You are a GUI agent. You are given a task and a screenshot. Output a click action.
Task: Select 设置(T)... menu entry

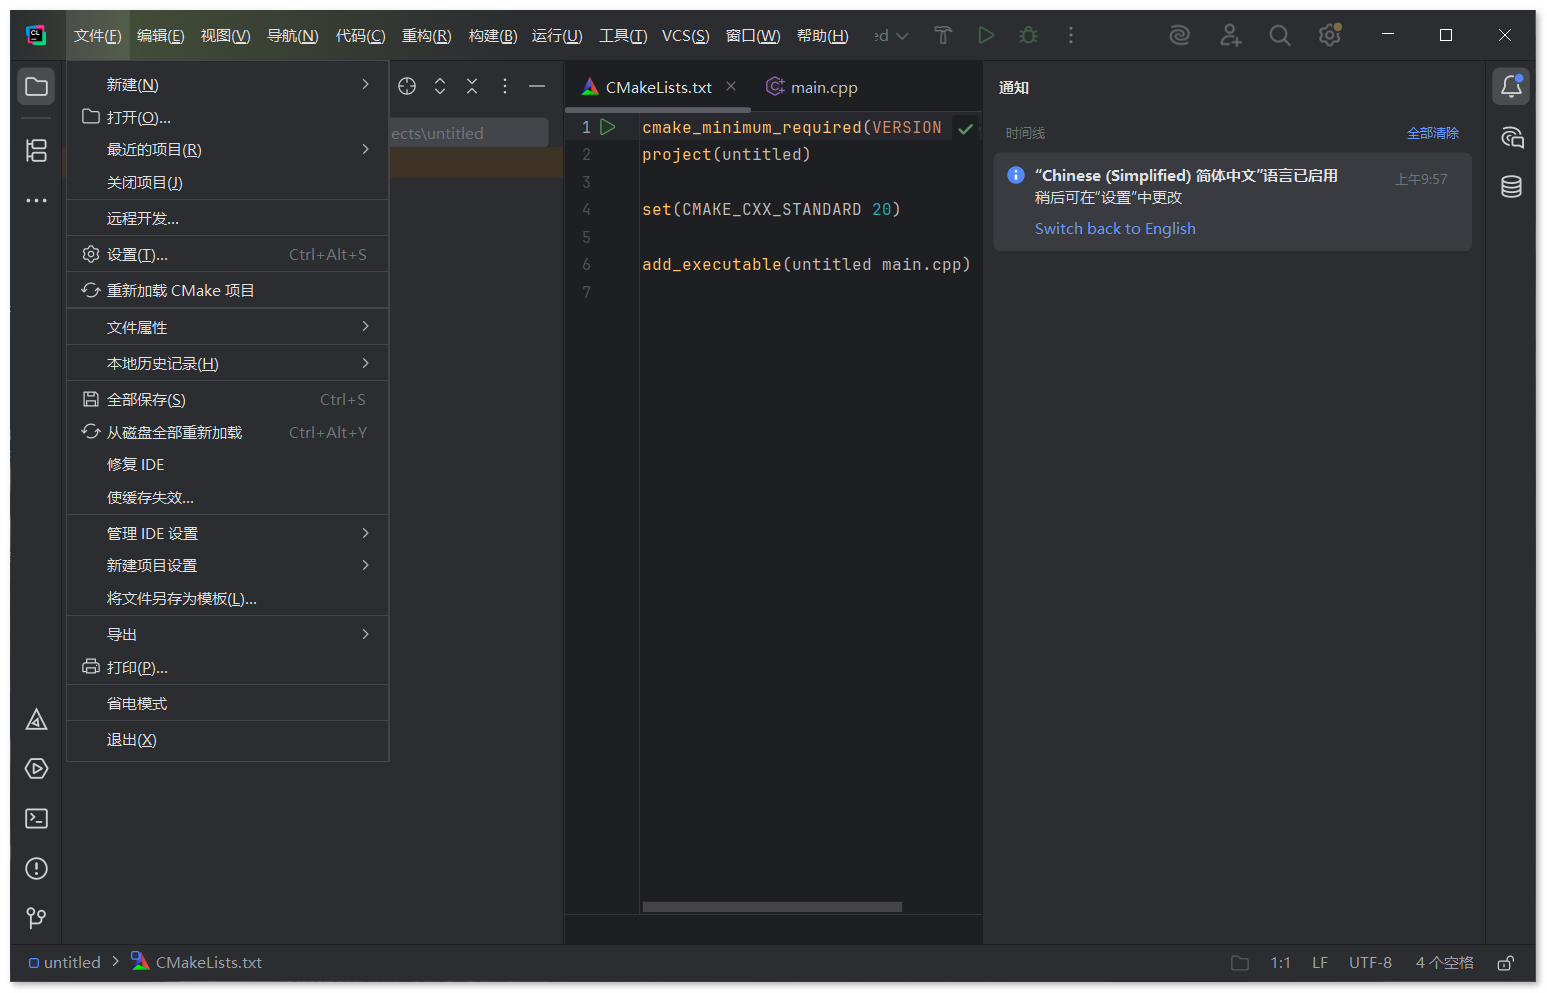click(227, 255)
